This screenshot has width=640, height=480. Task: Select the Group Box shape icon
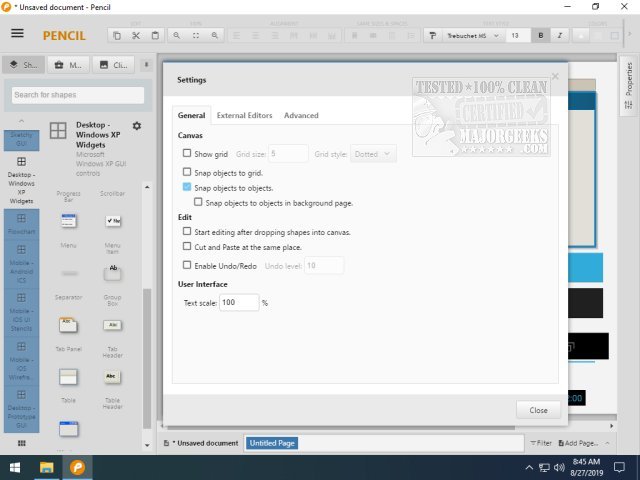[x=113, y=273]
